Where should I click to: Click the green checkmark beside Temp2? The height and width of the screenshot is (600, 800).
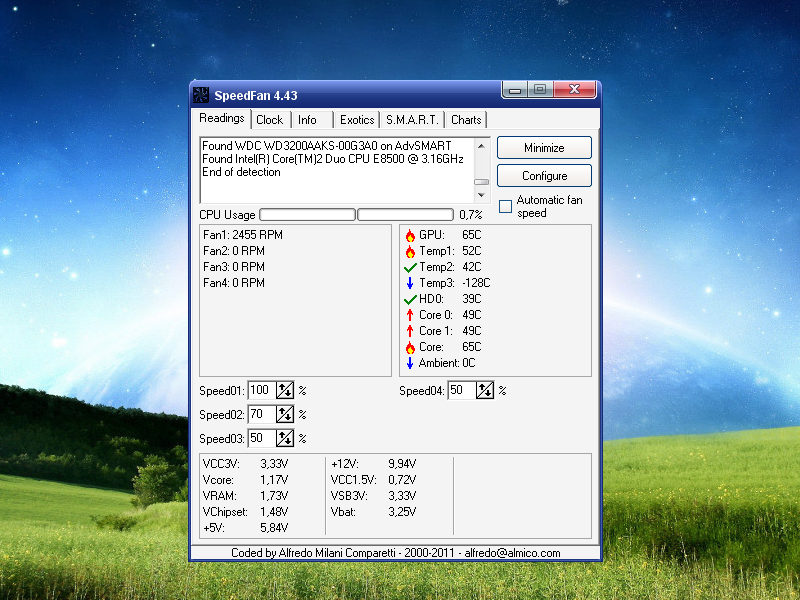click(410, 267)
